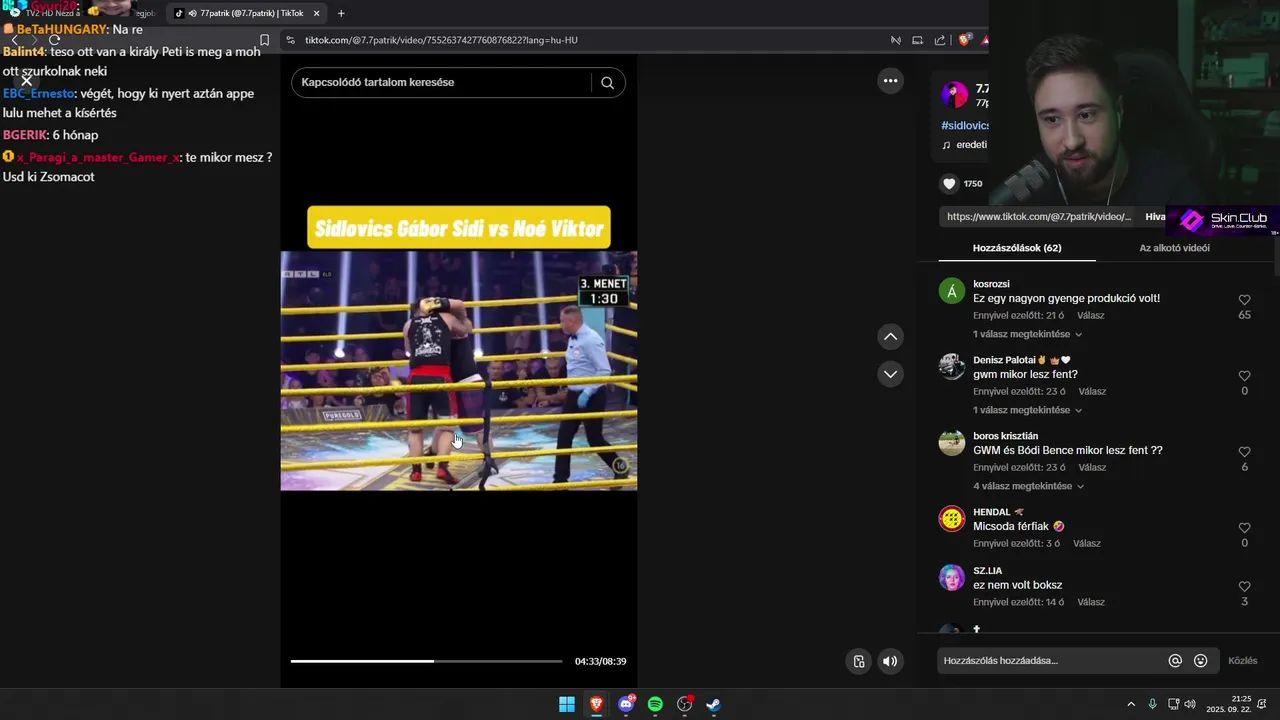Reload the TikTok page
The image size is (1280, 720).
54,40
